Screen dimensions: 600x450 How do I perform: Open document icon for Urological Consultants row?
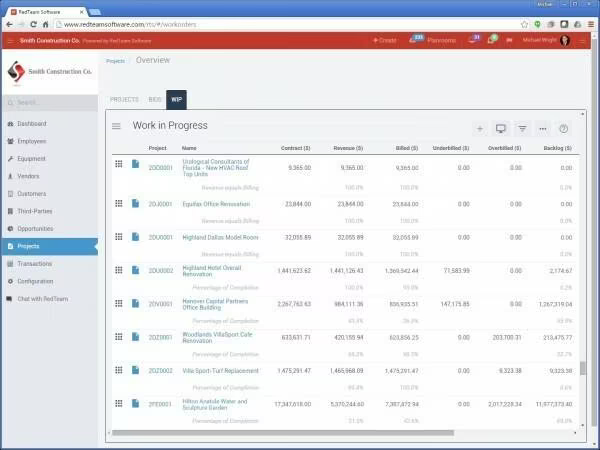click(135, 164)
